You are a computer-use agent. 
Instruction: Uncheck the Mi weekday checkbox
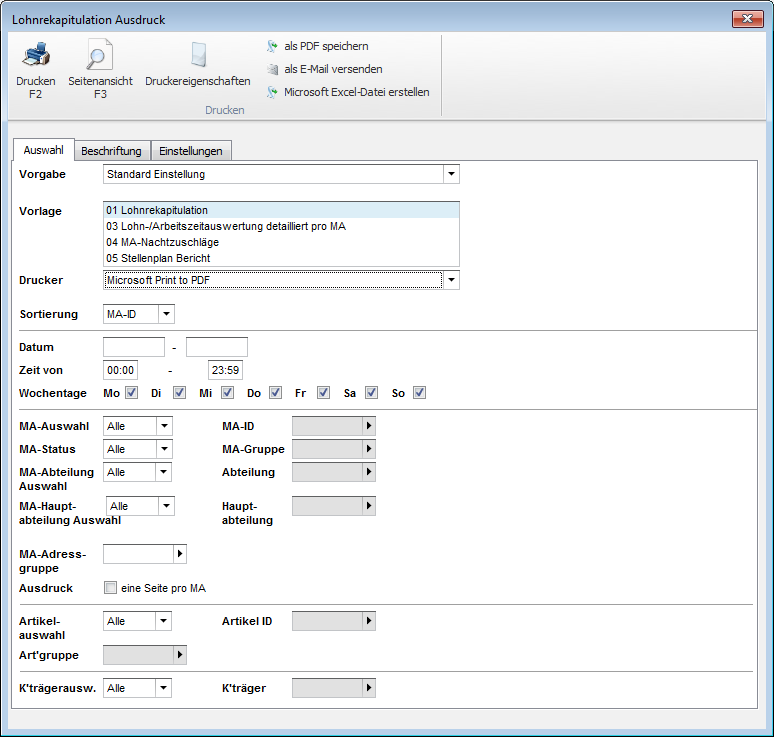227,393
